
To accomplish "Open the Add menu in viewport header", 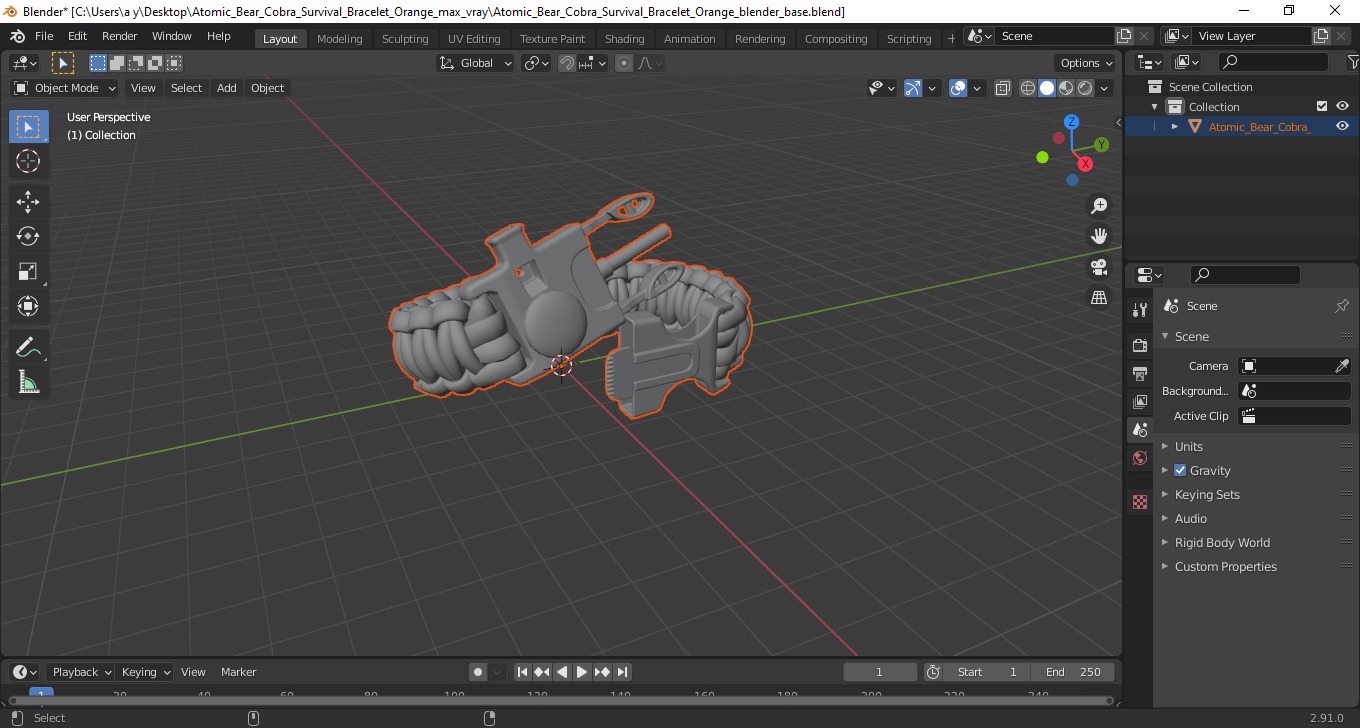I will [227, 88].
